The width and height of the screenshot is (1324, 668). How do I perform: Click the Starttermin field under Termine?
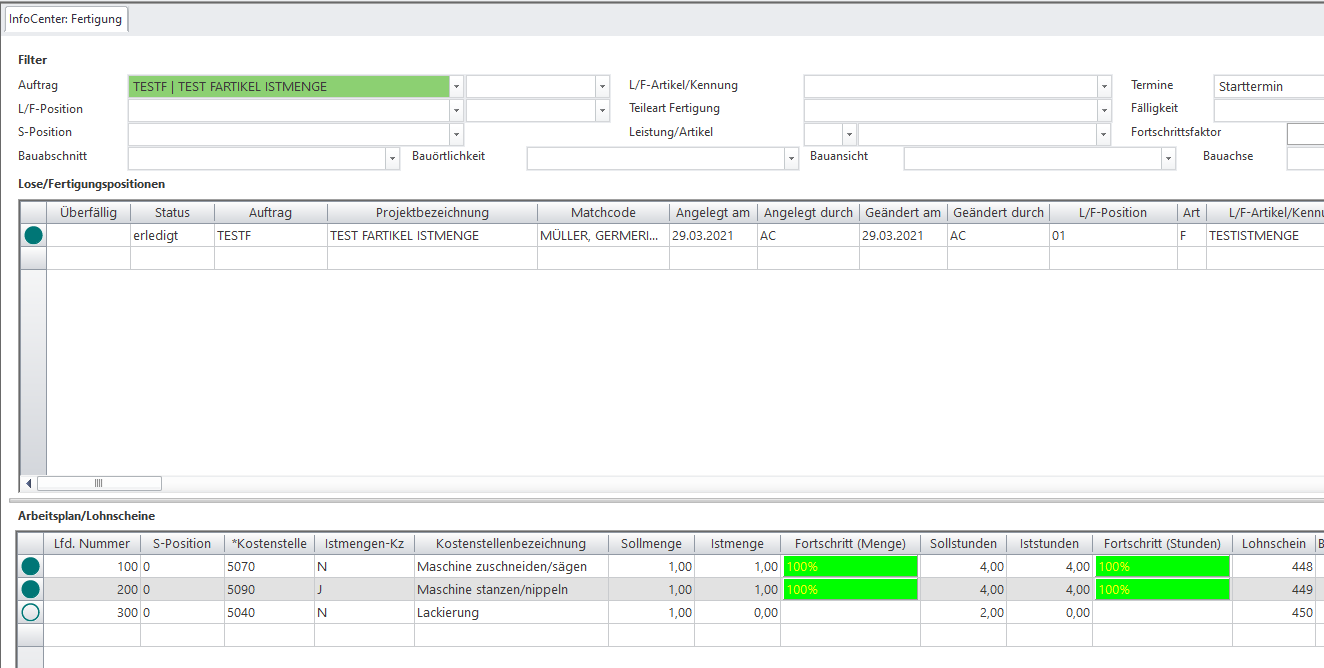[1268, 87]
